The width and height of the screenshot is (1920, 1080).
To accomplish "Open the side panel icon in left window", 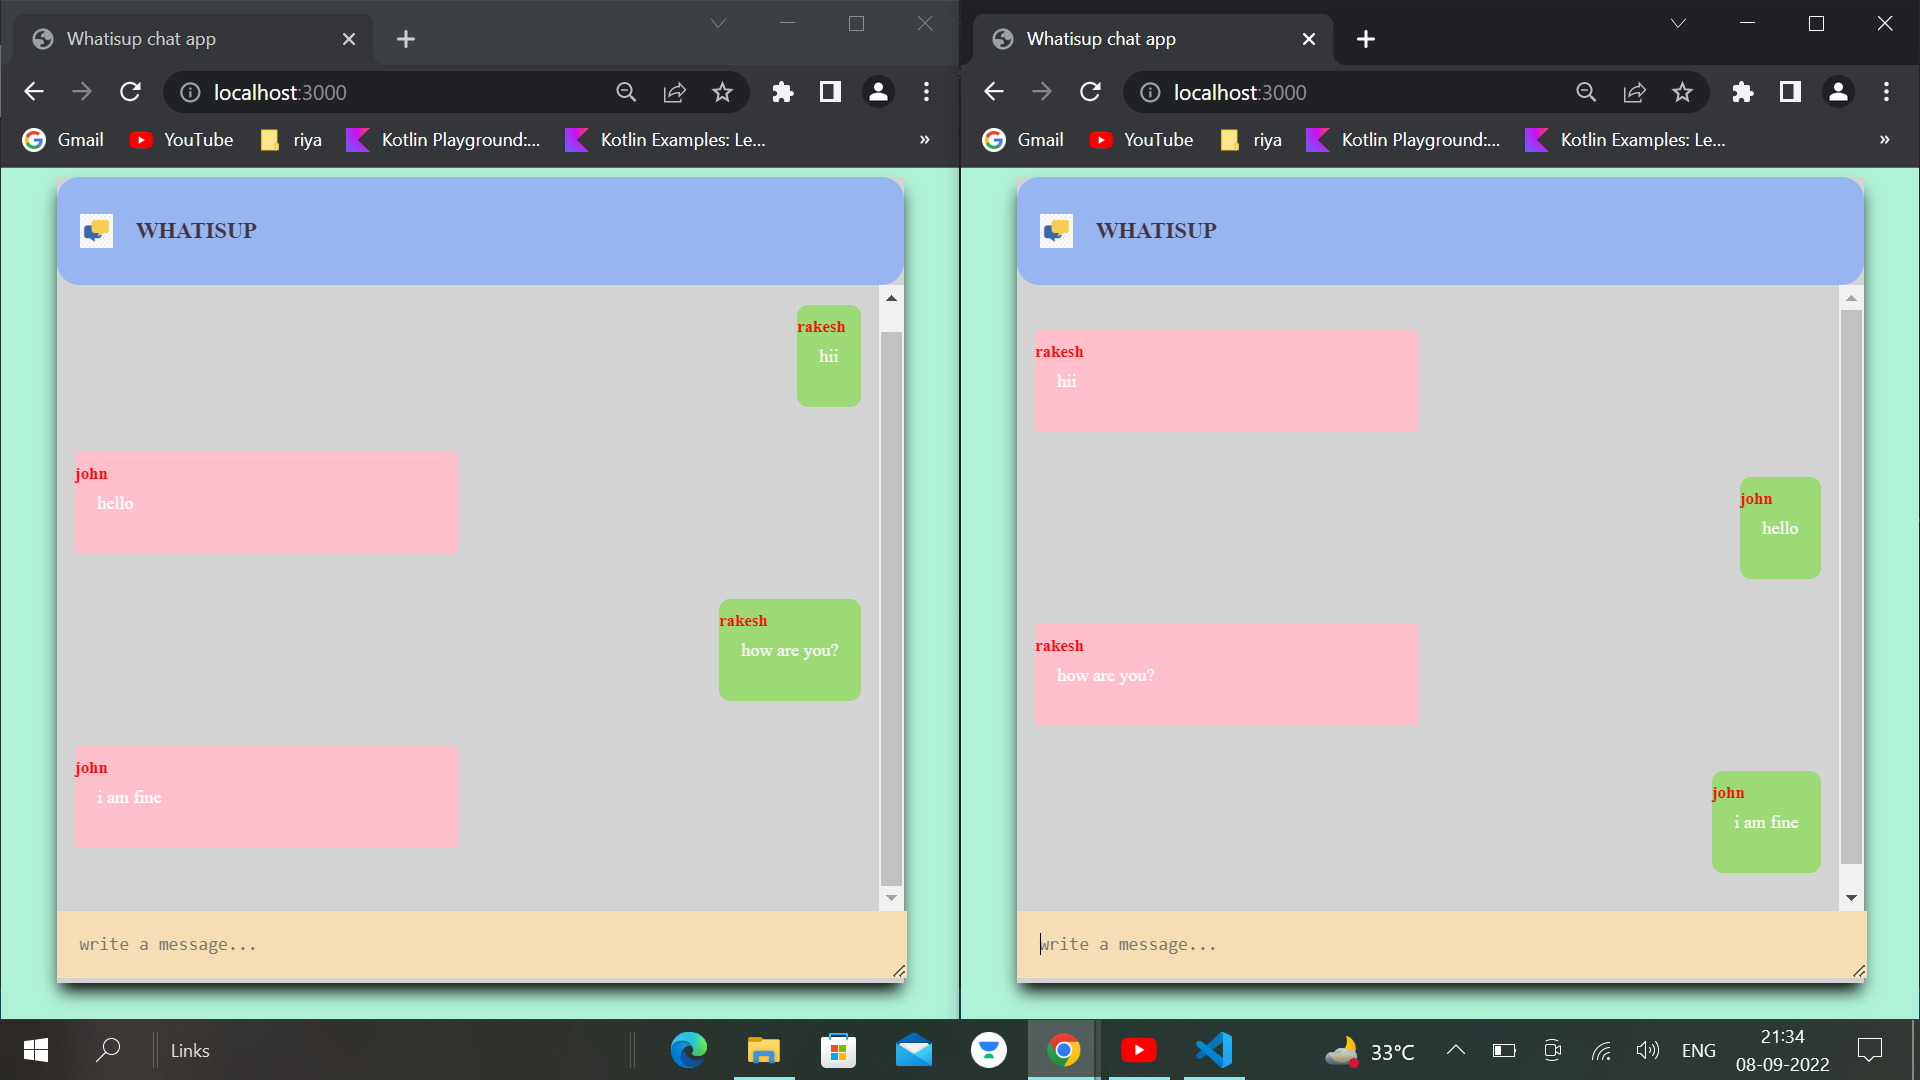I will pyautogui.click(x=829, y=91).
